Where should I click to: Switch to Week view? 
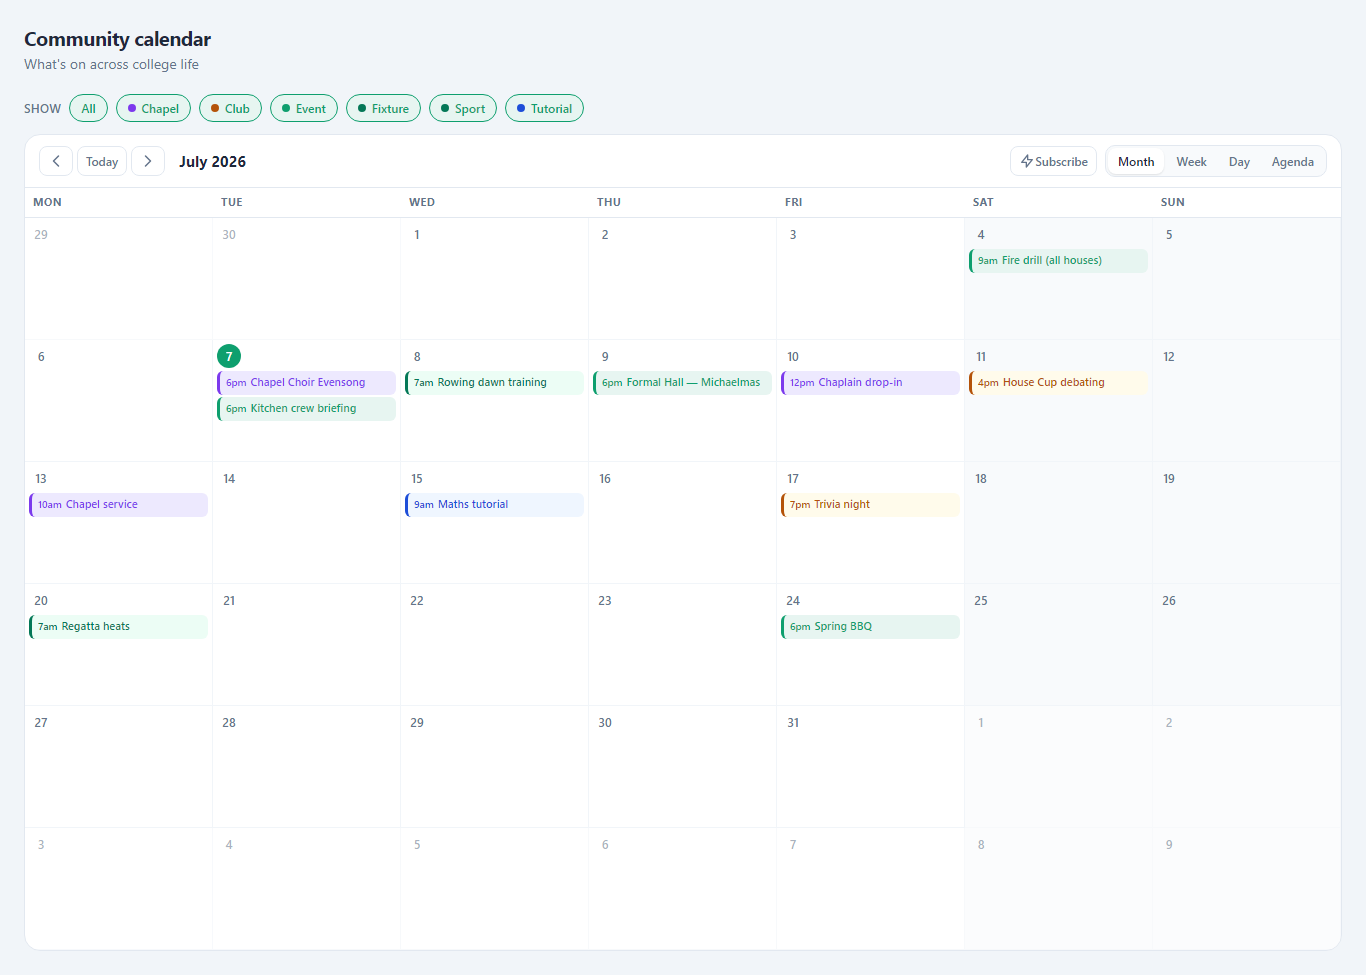tap(1191, 161)
